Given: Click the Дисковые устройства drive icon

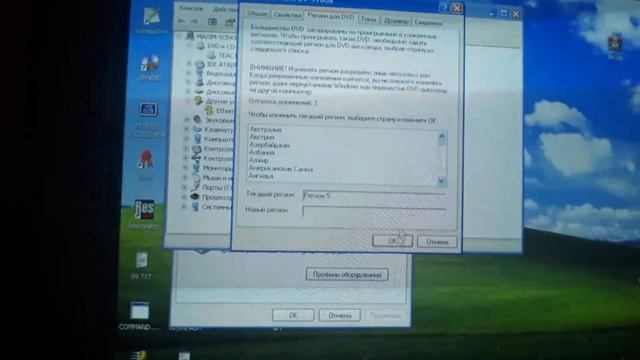Looking at the screenshot, I should click(x=199, y=91).
